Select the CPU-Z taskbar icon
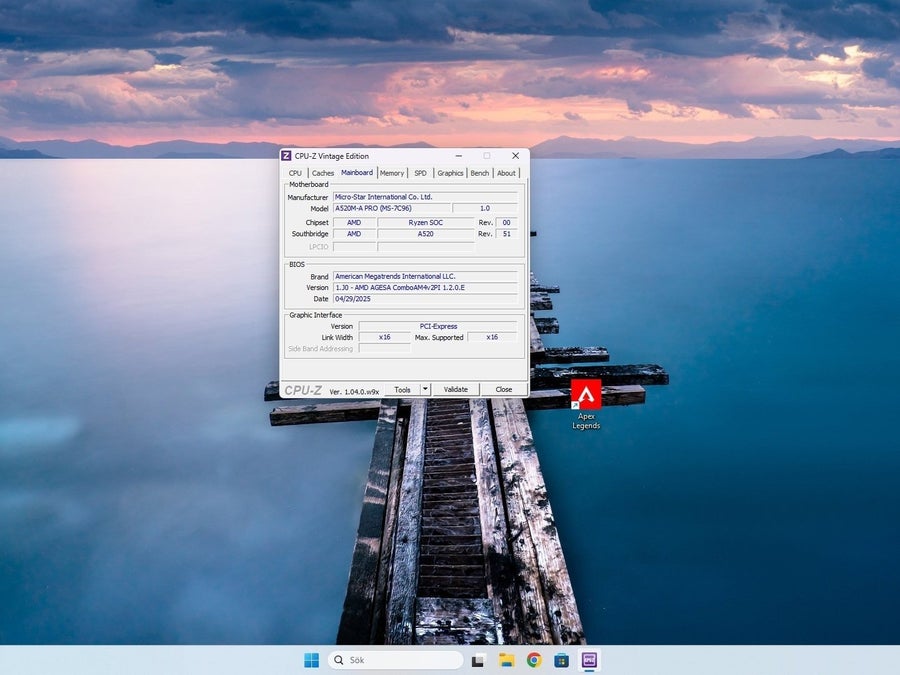The width and height of the screenshot is (900, 675). pyautogui.click(x=589, y=660)
